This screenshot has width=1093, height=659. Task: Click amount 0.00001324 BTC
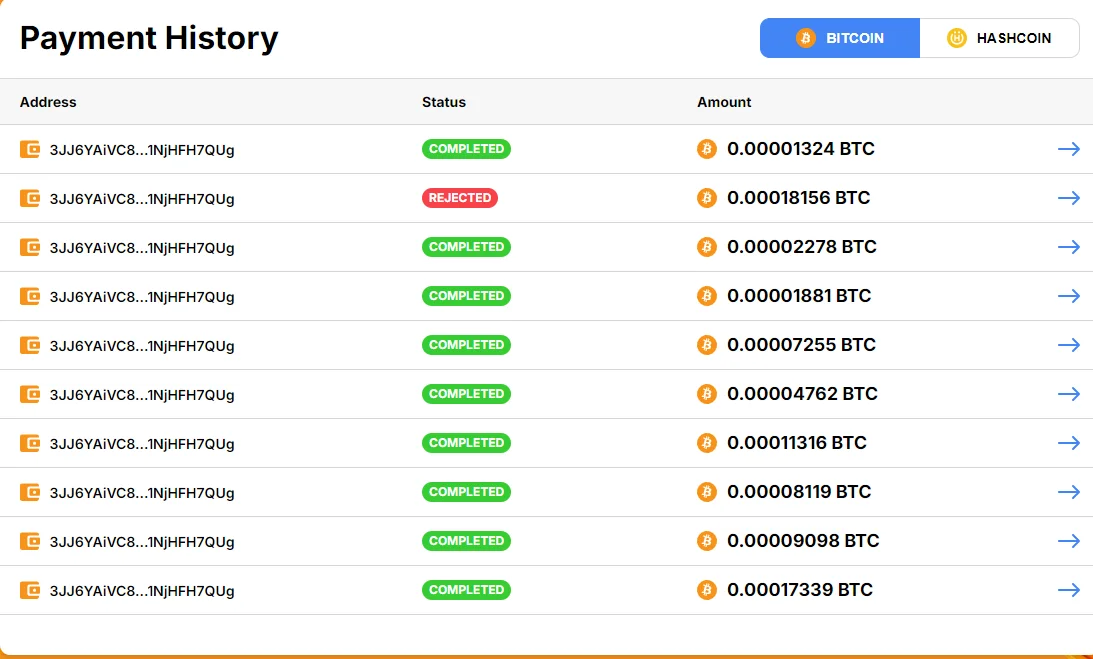(x=801, y=149)
